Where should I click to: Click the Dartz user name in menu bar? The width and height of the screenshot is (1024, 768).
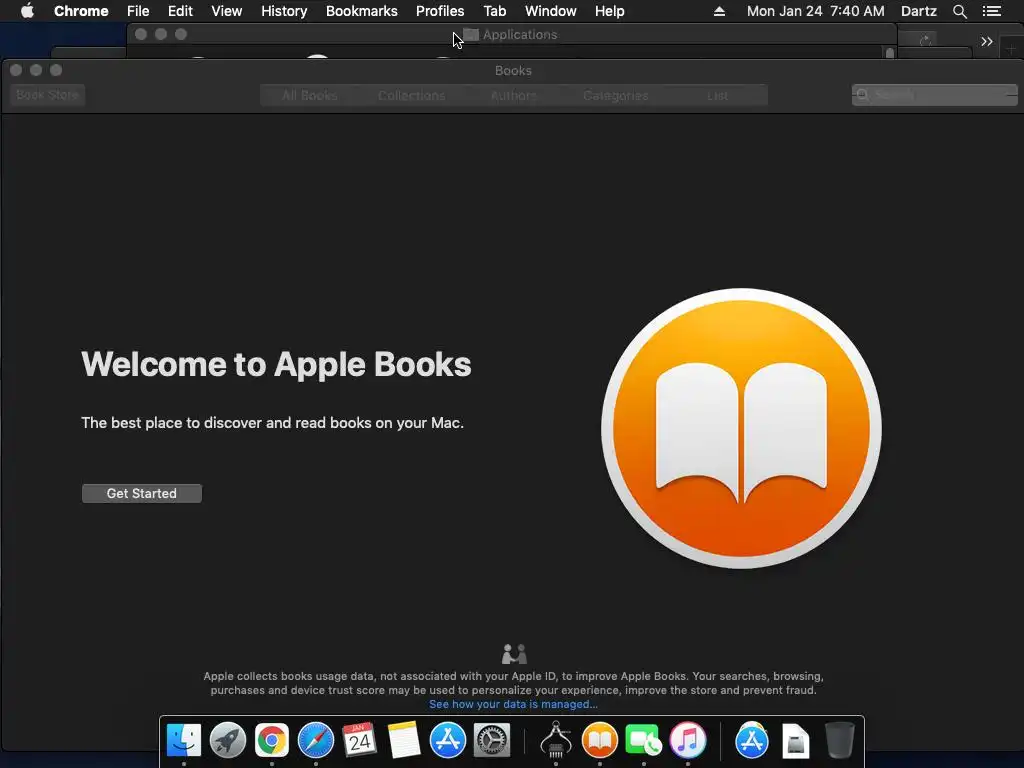(x=919, y=11)
